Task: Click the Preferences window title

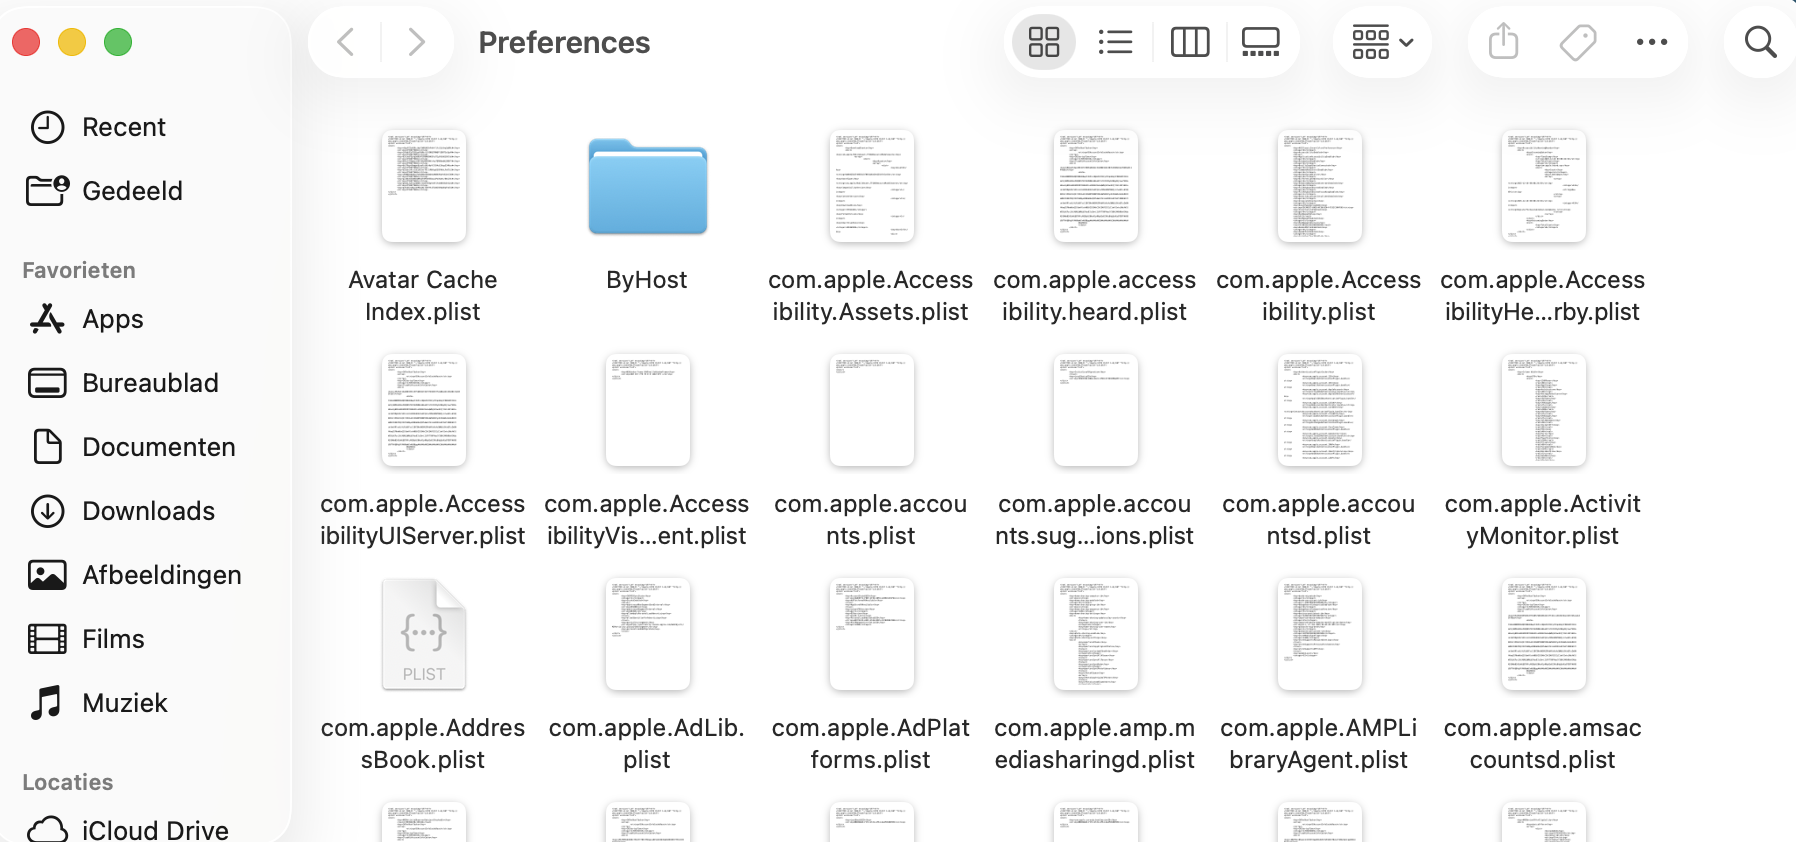Action: point(564,42)
